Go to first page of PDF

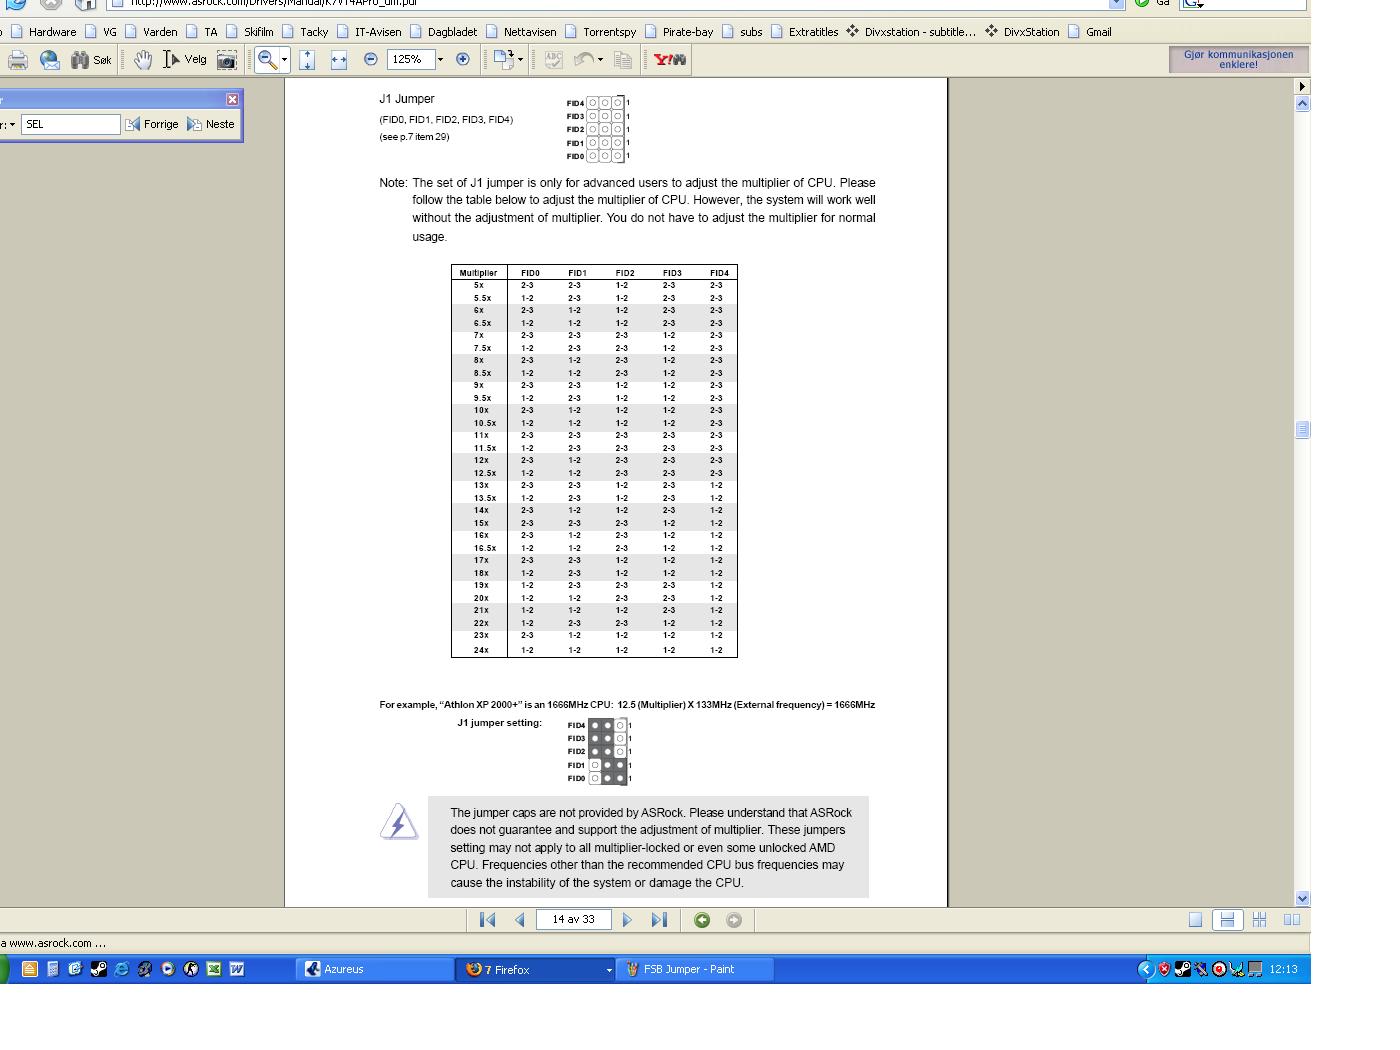pyautogui.click(x=488, y=920)
